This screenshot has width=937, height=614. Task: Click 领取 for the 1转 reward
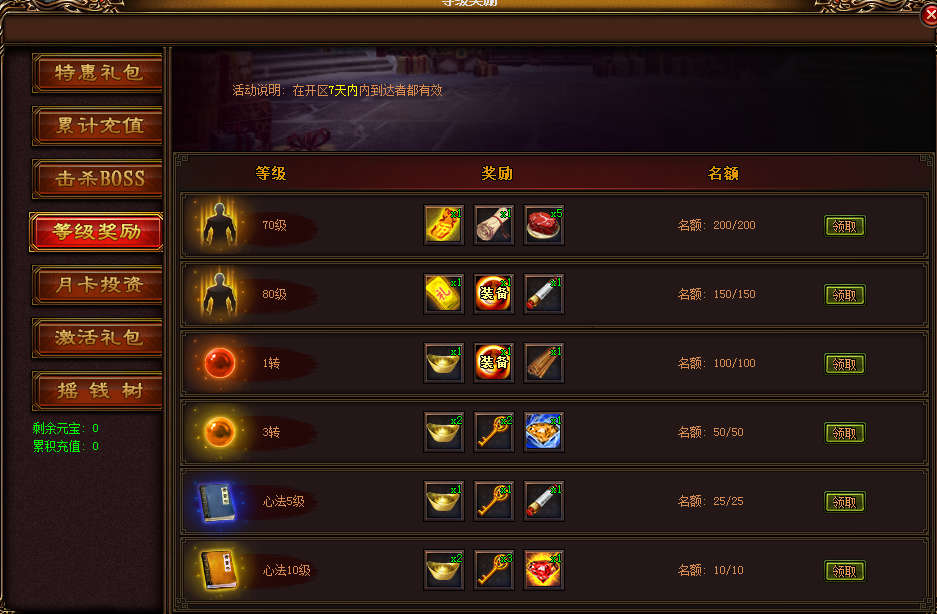pyautogui.click(x=844, y=363)
